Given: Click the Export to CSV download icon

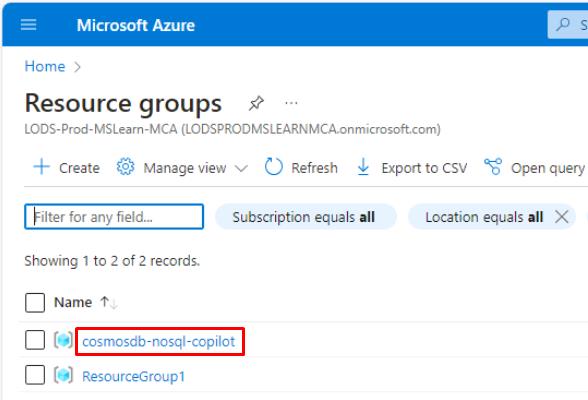Looking at the screenshot, I should point(363,167).
